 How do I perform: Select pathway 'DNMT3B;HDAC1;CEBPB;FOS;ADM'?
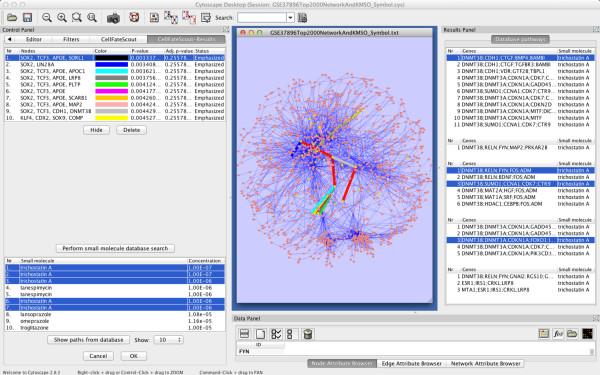[x=521, y=204]
